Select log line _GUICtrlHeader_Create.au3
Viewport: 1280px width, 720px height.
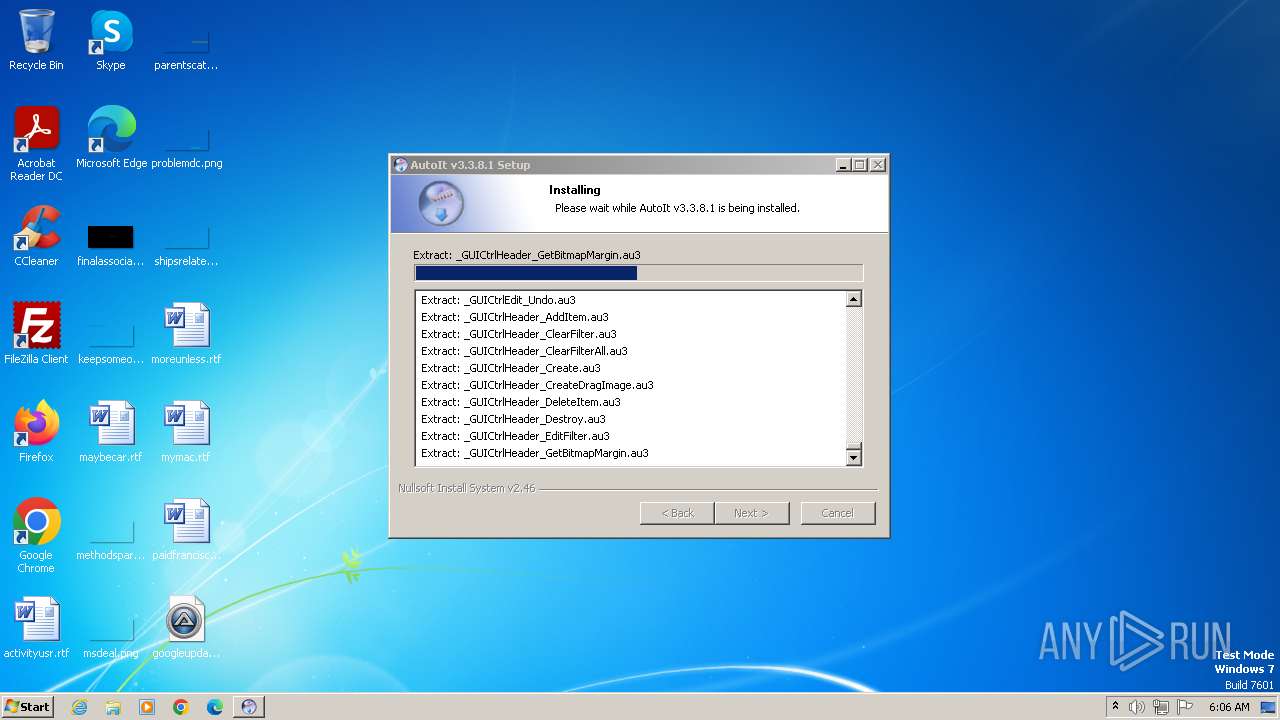click(510, 368)
